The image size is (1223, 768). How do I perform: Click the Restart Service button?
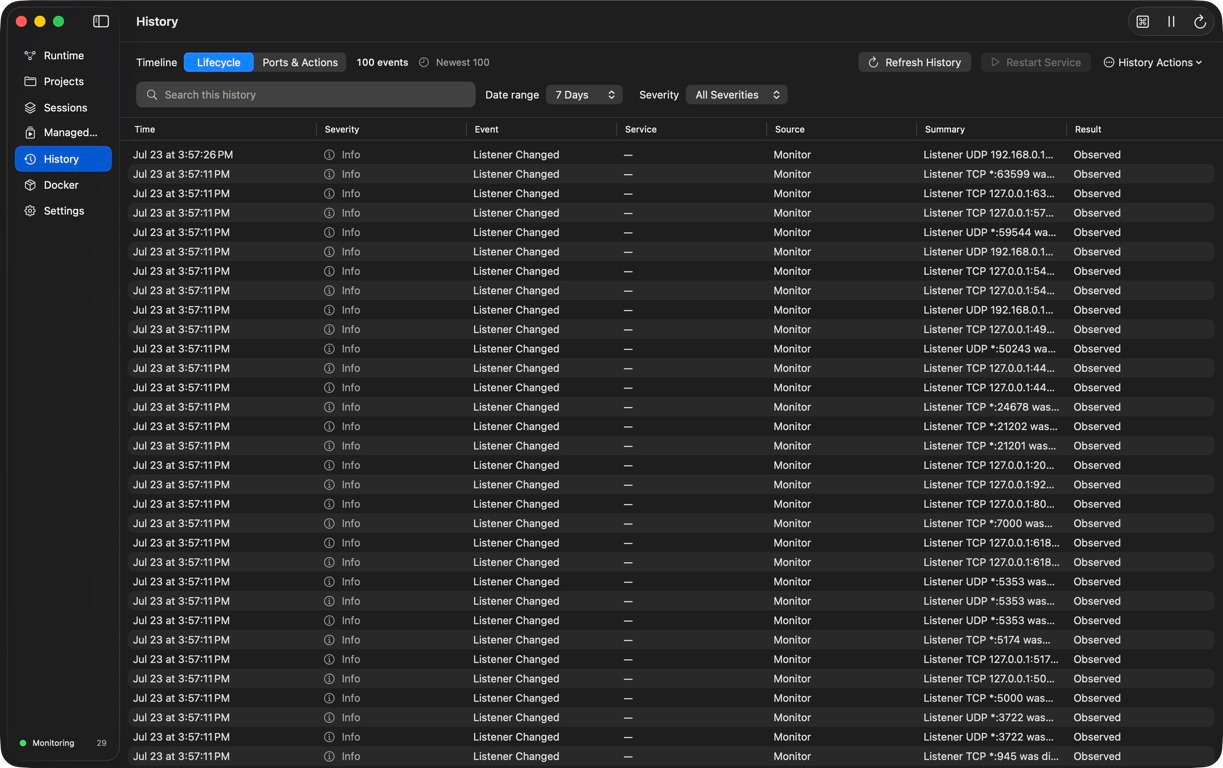point(1035,62)
